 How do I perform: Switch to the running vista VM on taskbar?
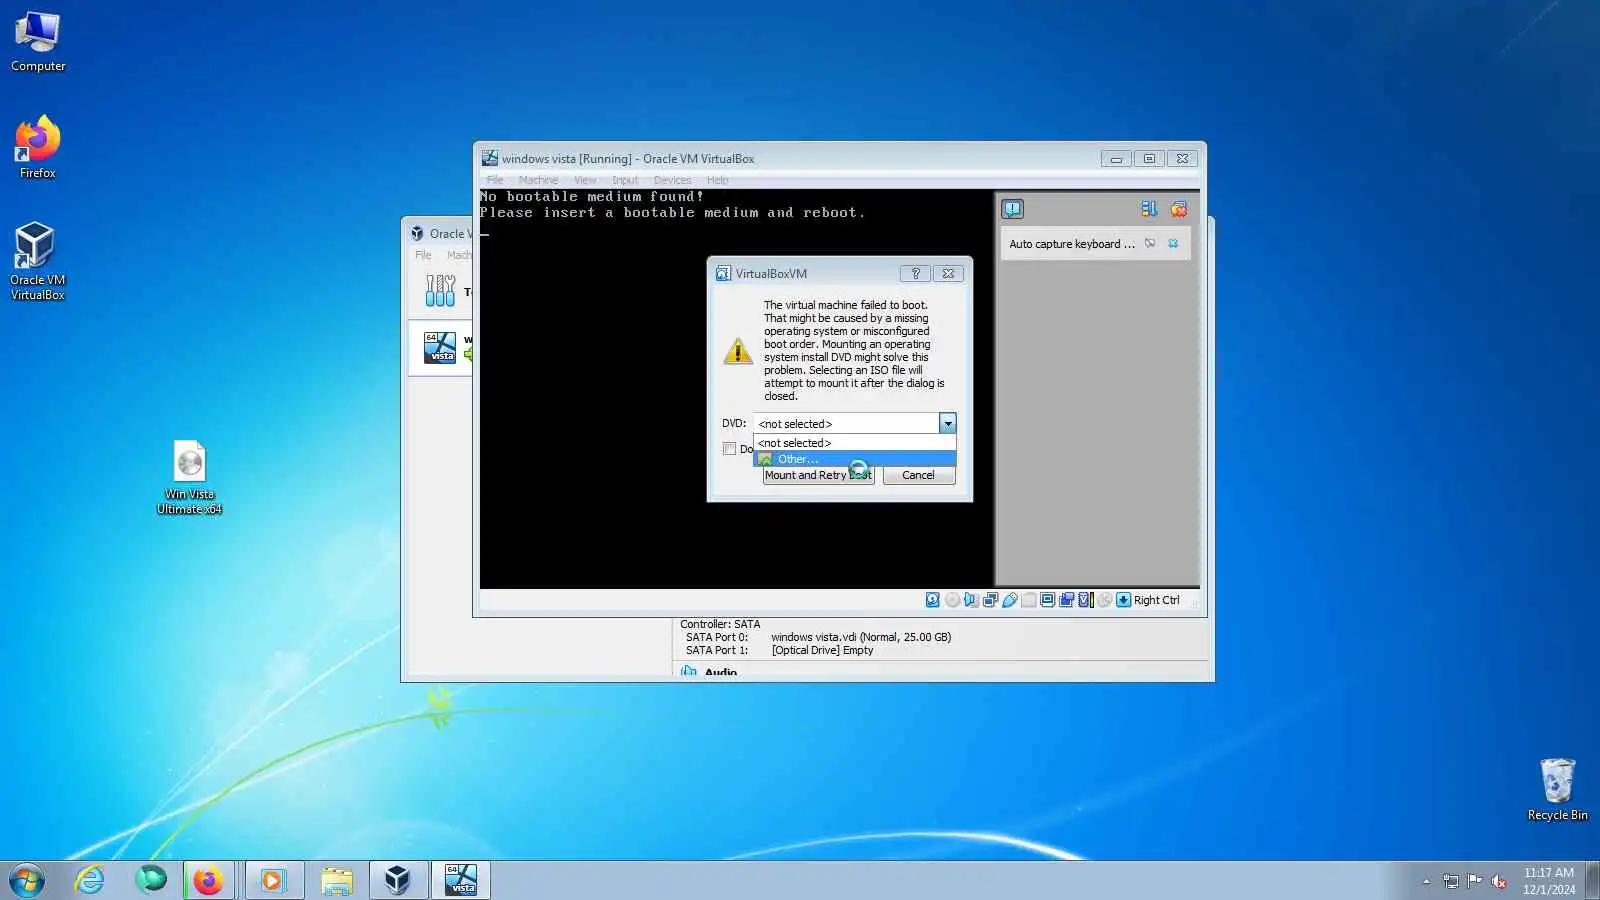point(461,880)
